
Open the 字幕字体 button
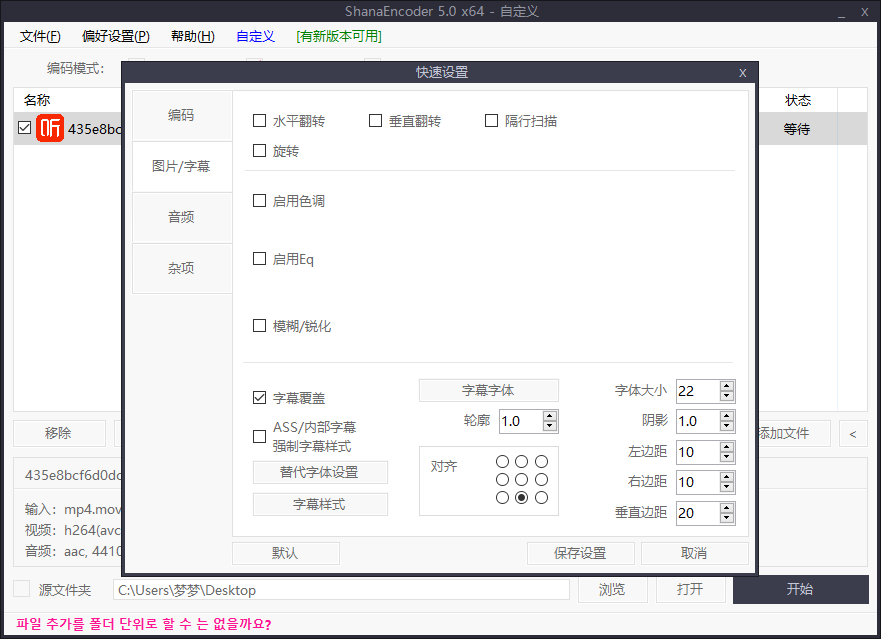coord(489,391)
